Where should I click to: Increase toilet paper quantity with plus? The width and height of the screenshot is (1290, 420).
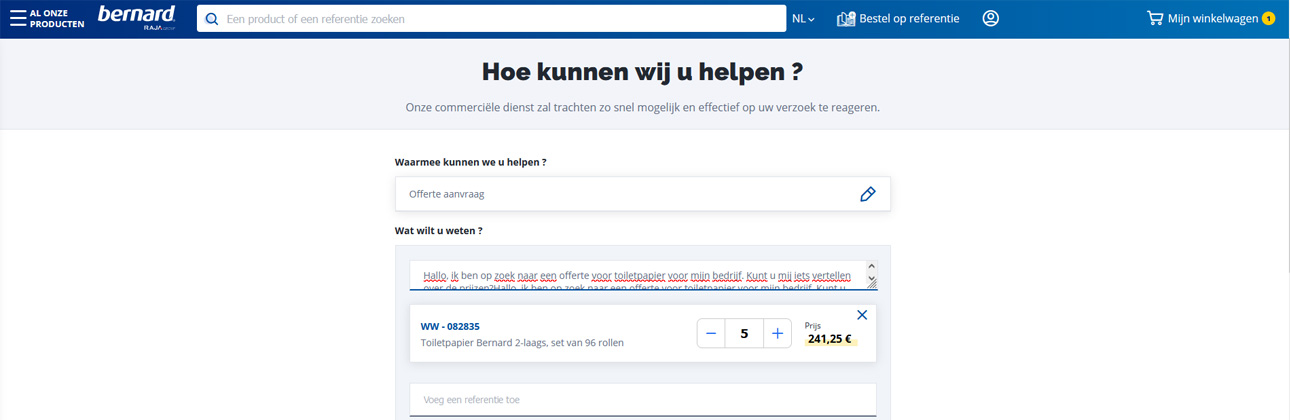(x=777, y=334)
